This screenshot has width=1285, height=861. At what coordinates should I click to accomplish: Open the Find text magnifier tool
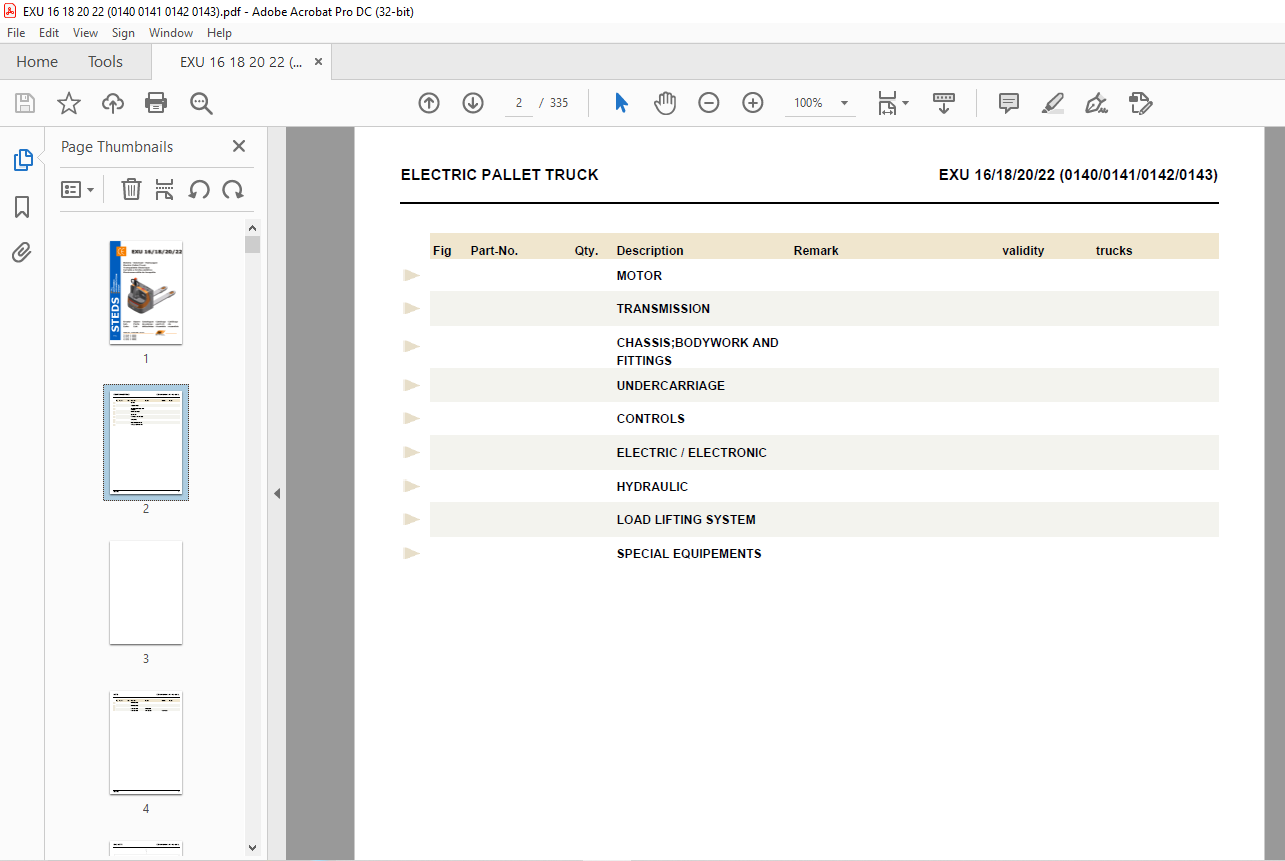coord(201,103)
